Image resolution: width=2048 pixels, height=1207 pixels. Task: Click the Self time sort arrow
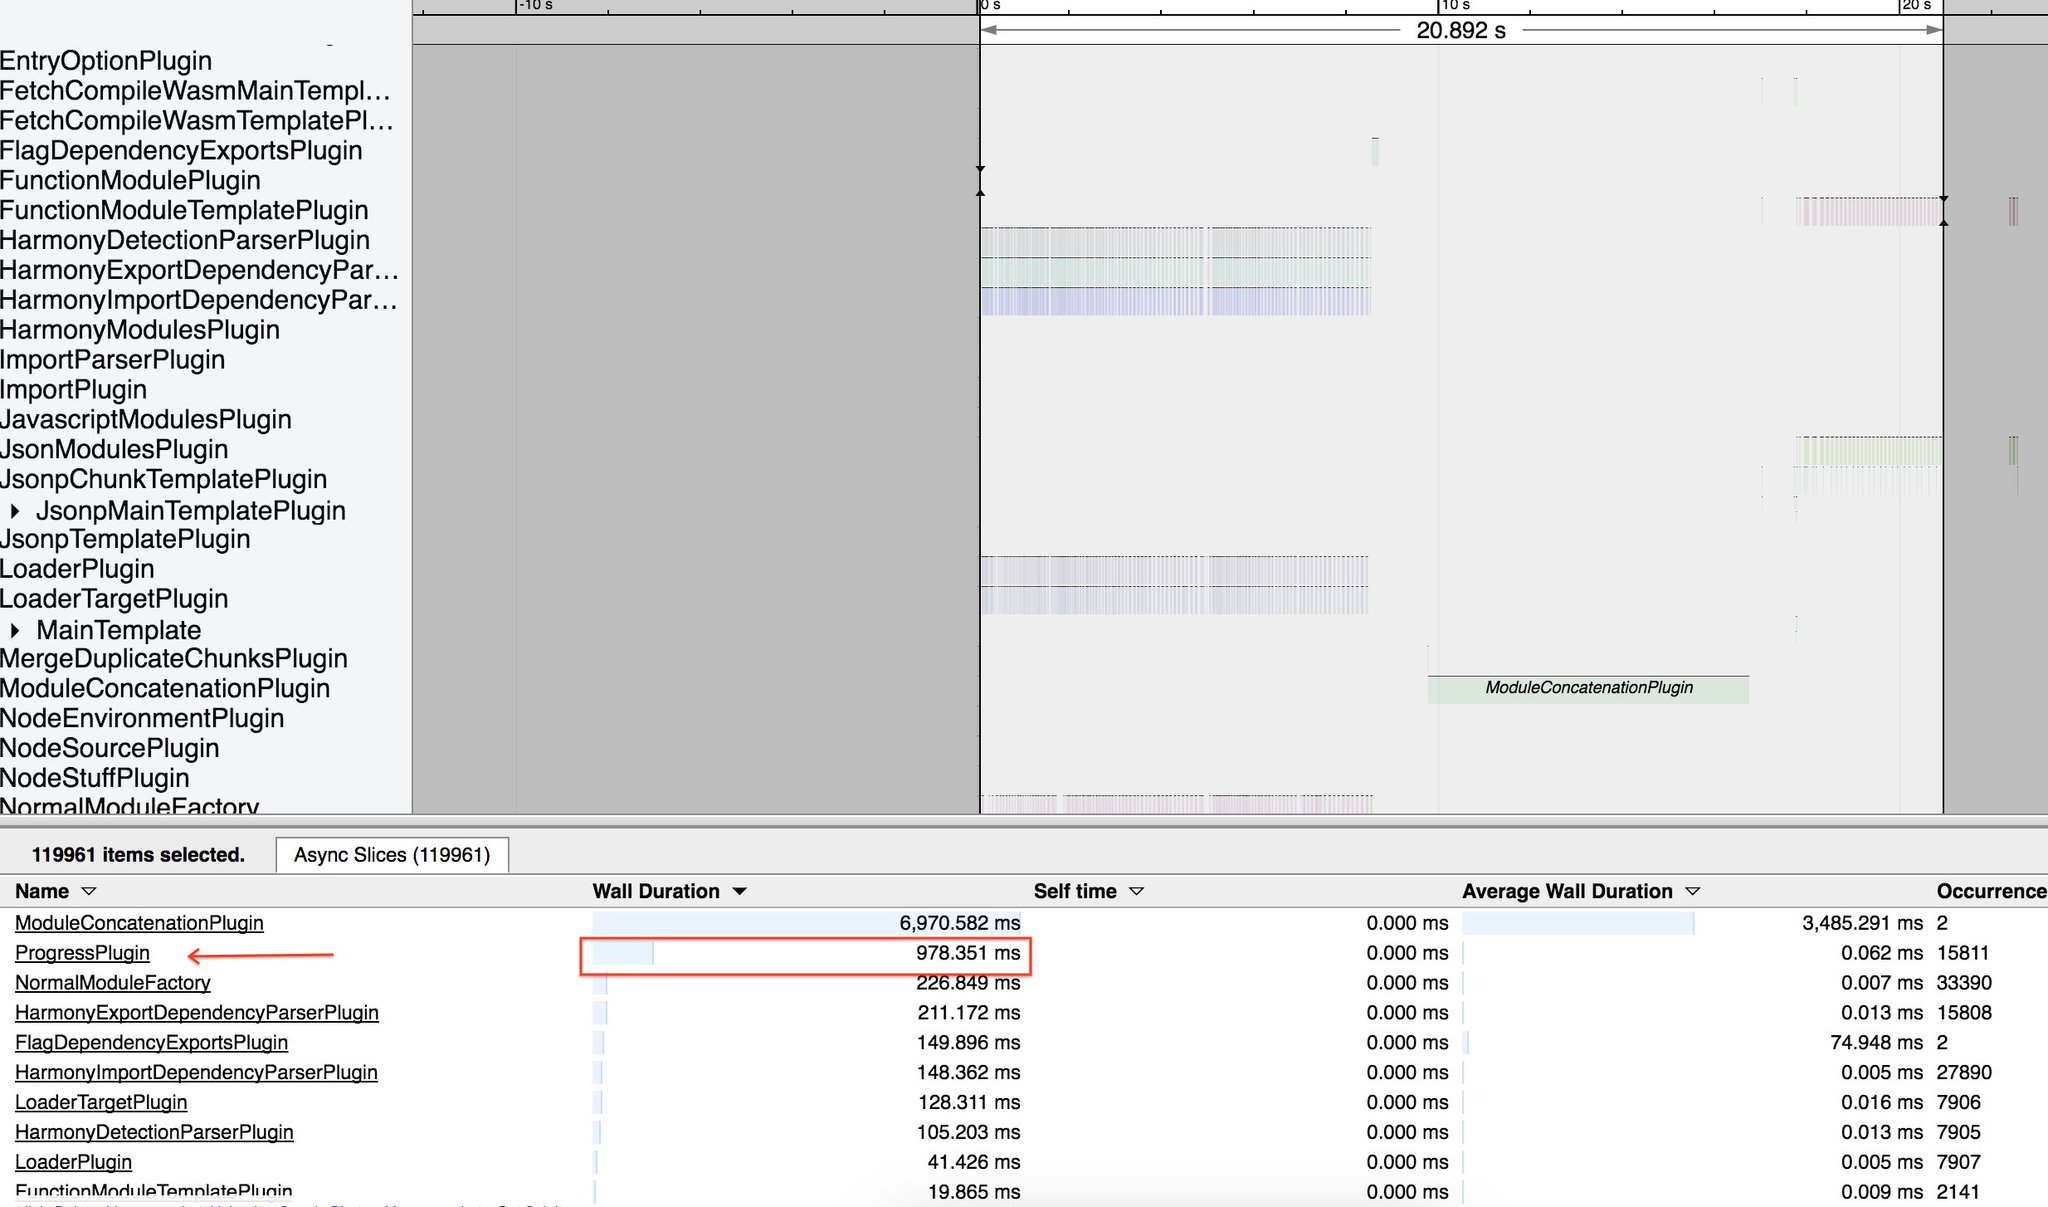click(1136, 891)
